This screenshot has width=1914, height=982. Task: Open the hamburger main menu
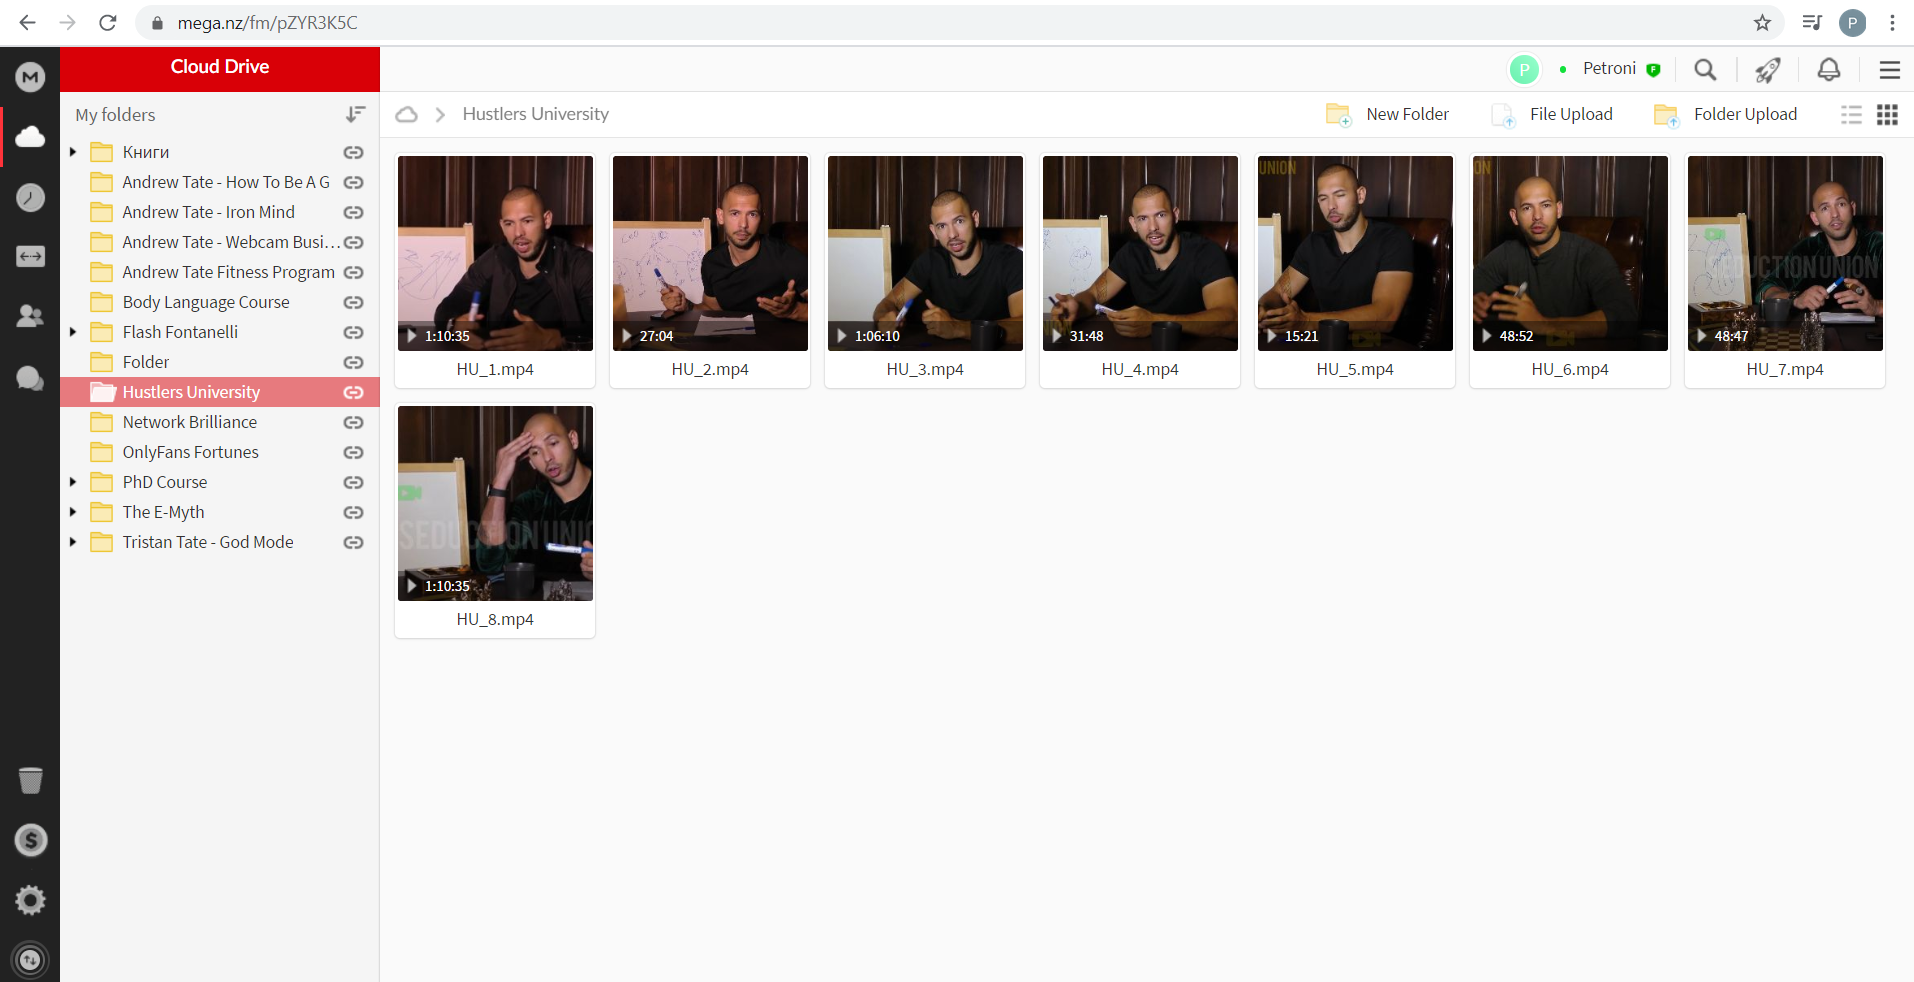[1889, 69]
